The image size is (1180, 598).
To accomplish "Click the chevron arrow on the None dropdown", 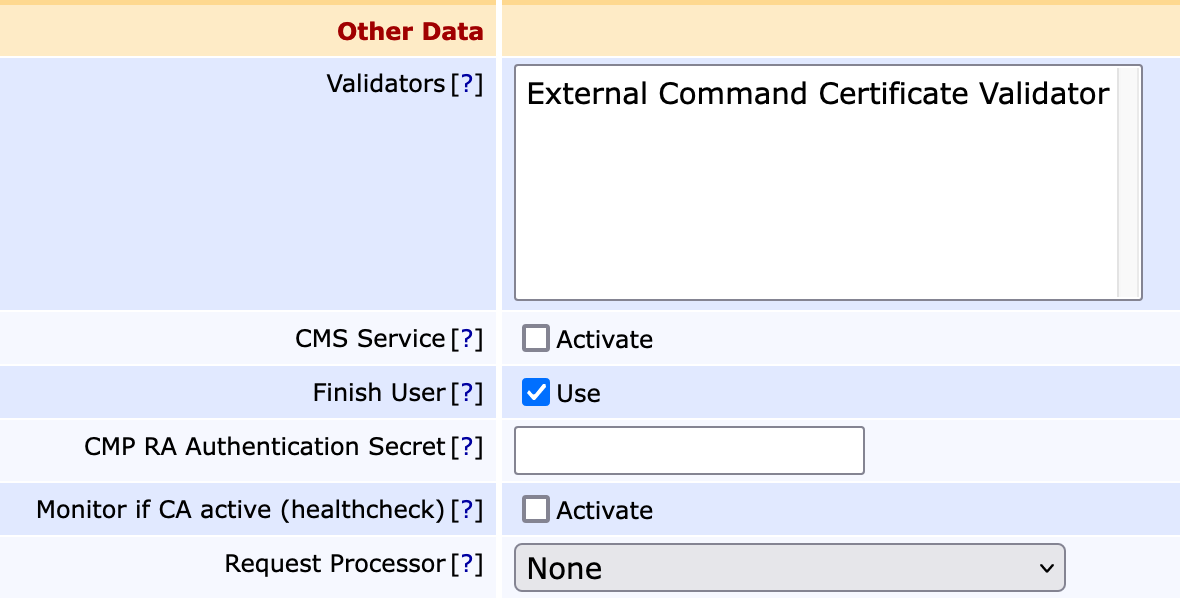I will (x=1046, y=568).
